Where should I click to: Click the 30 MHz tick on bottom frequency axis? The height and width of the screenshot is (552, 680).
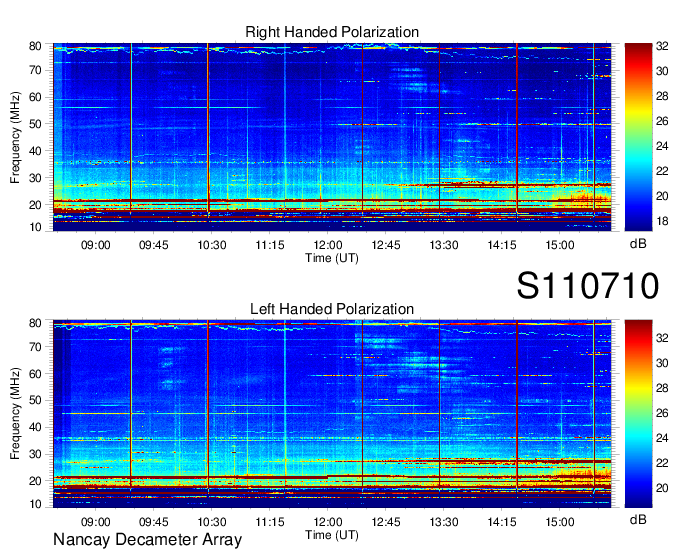35,454
